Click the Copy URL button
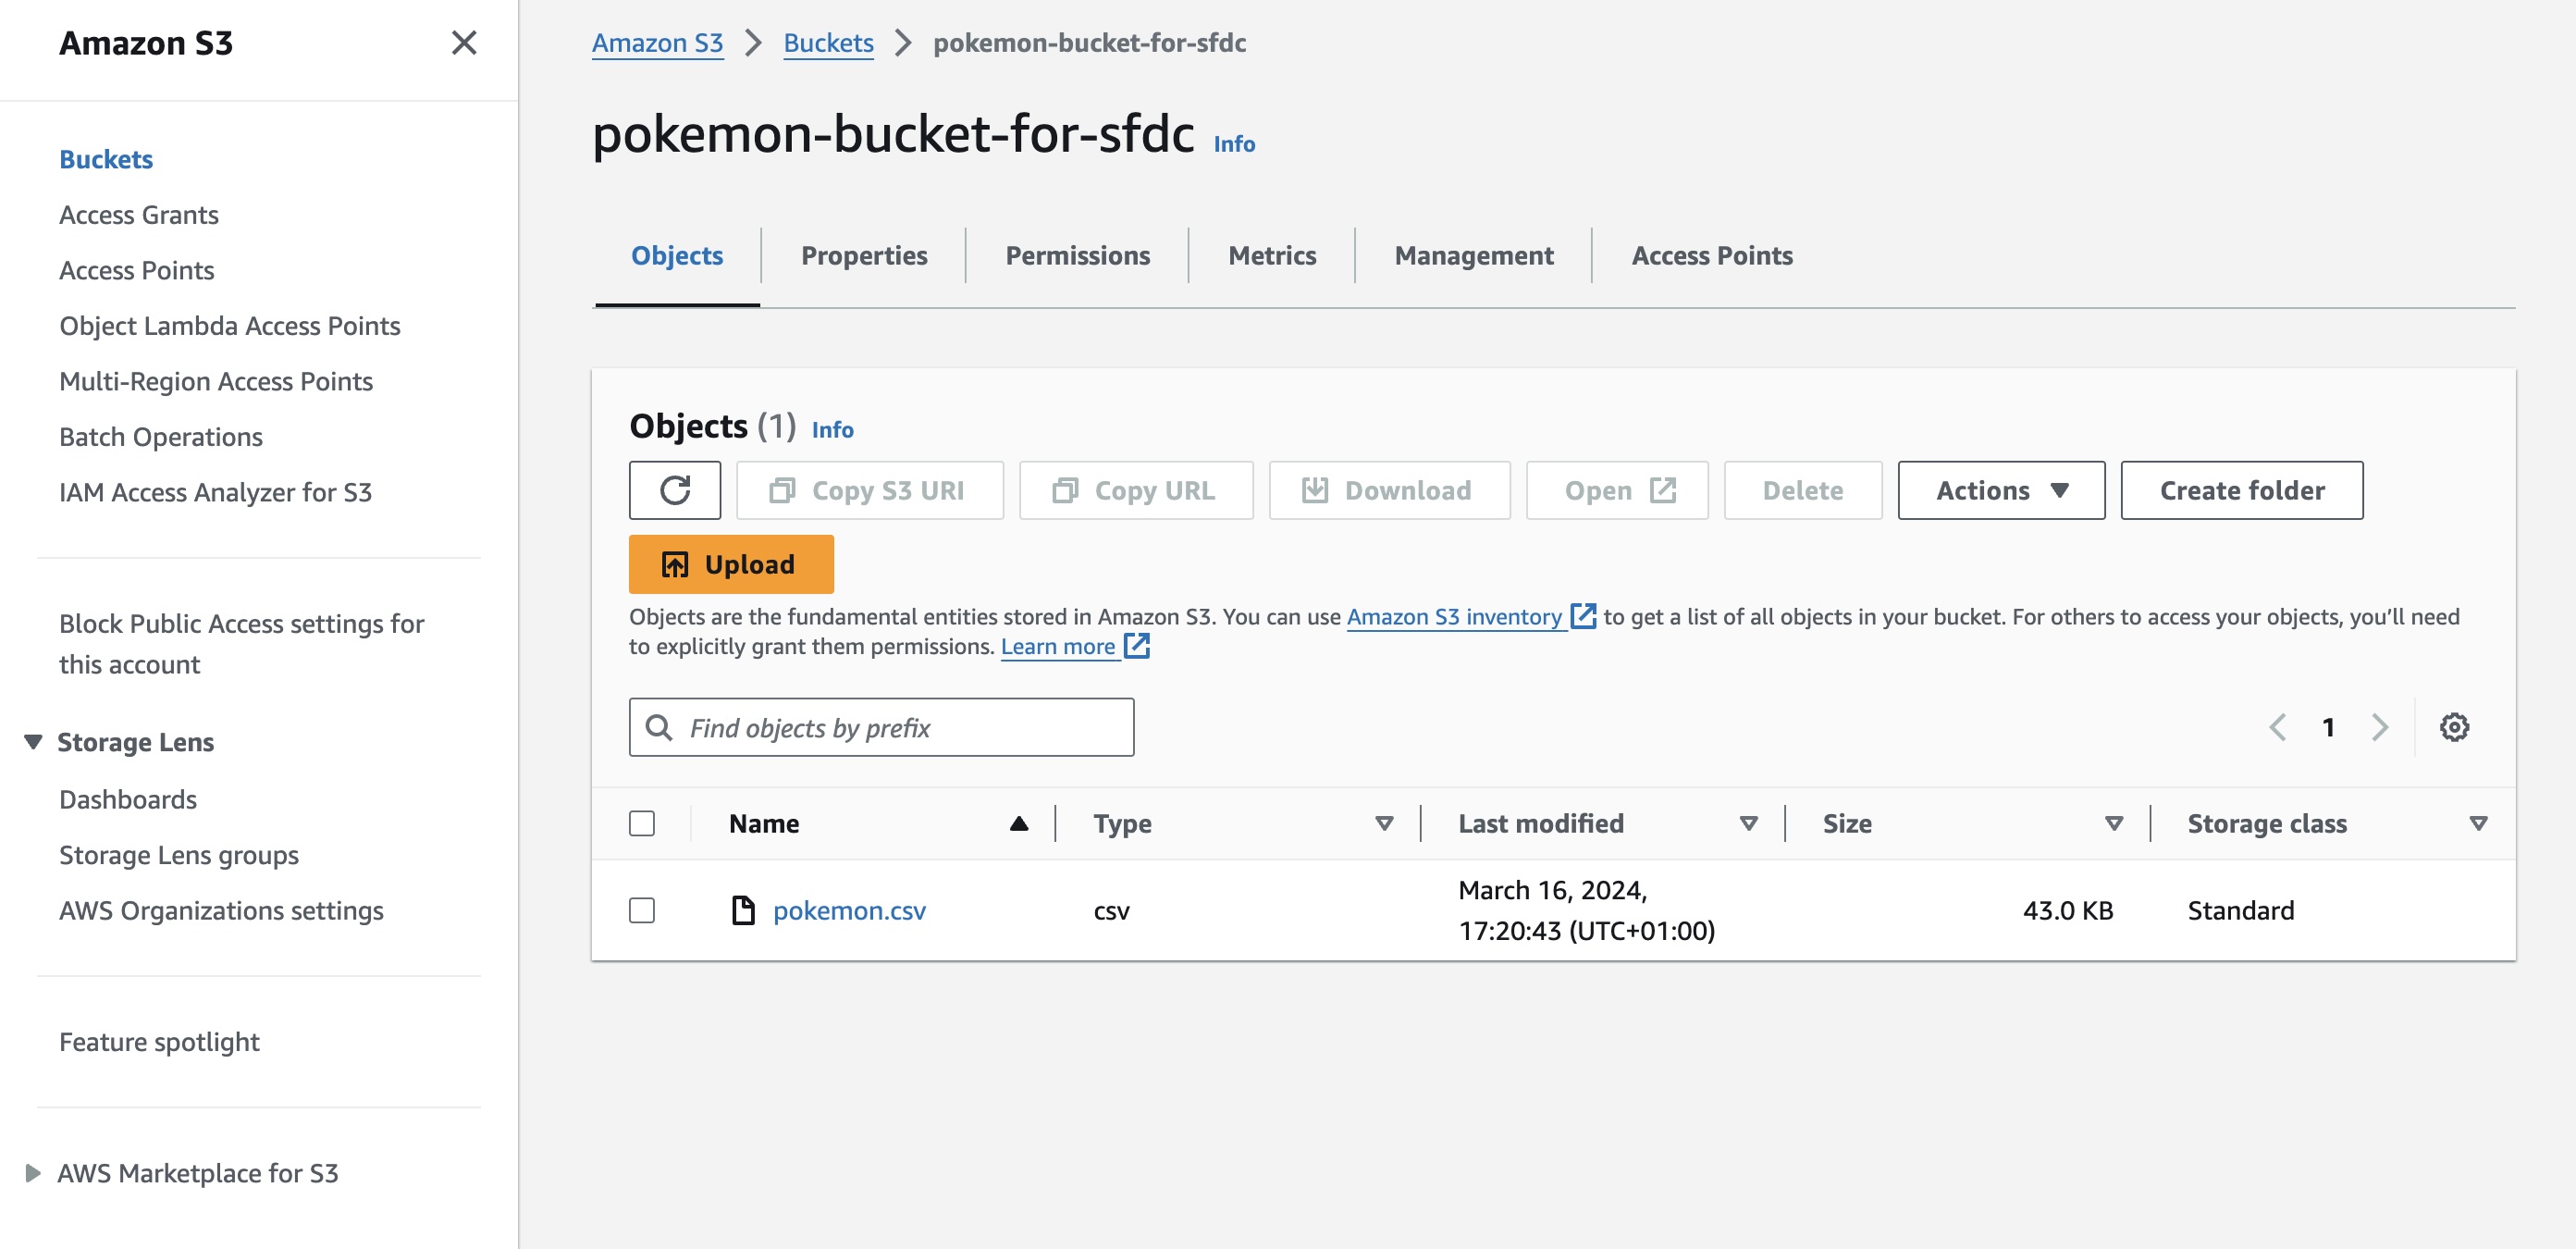 click(1136, 490)
